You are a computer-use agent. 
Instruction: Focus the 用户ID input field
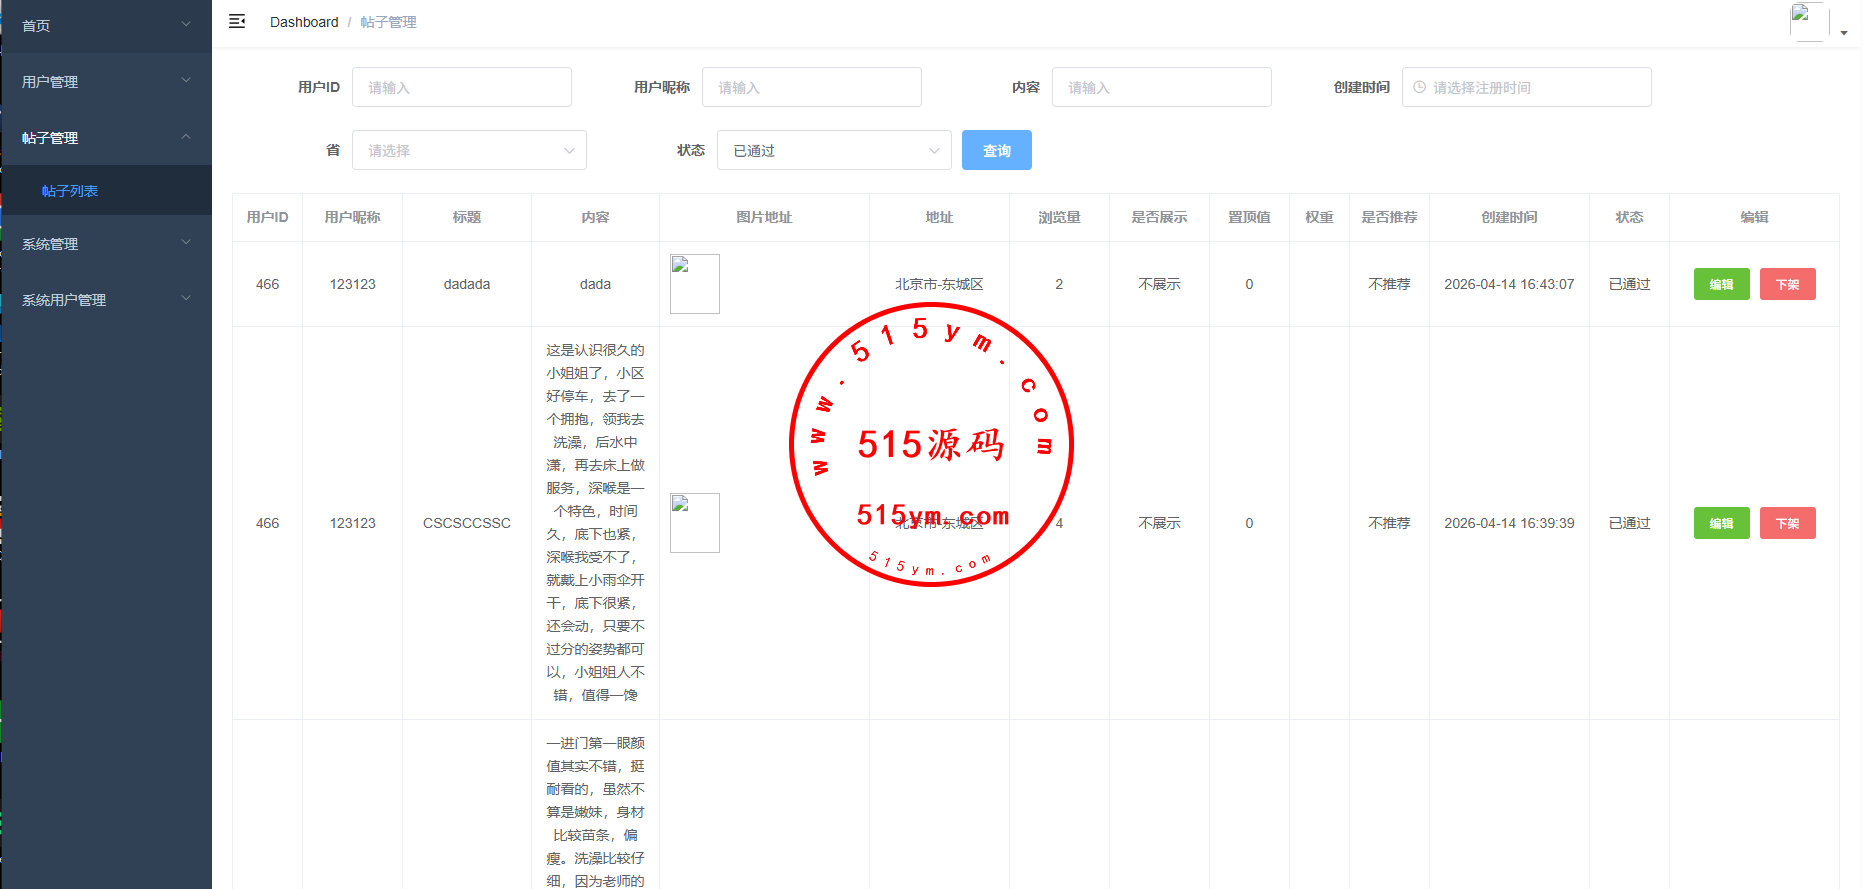462,88
